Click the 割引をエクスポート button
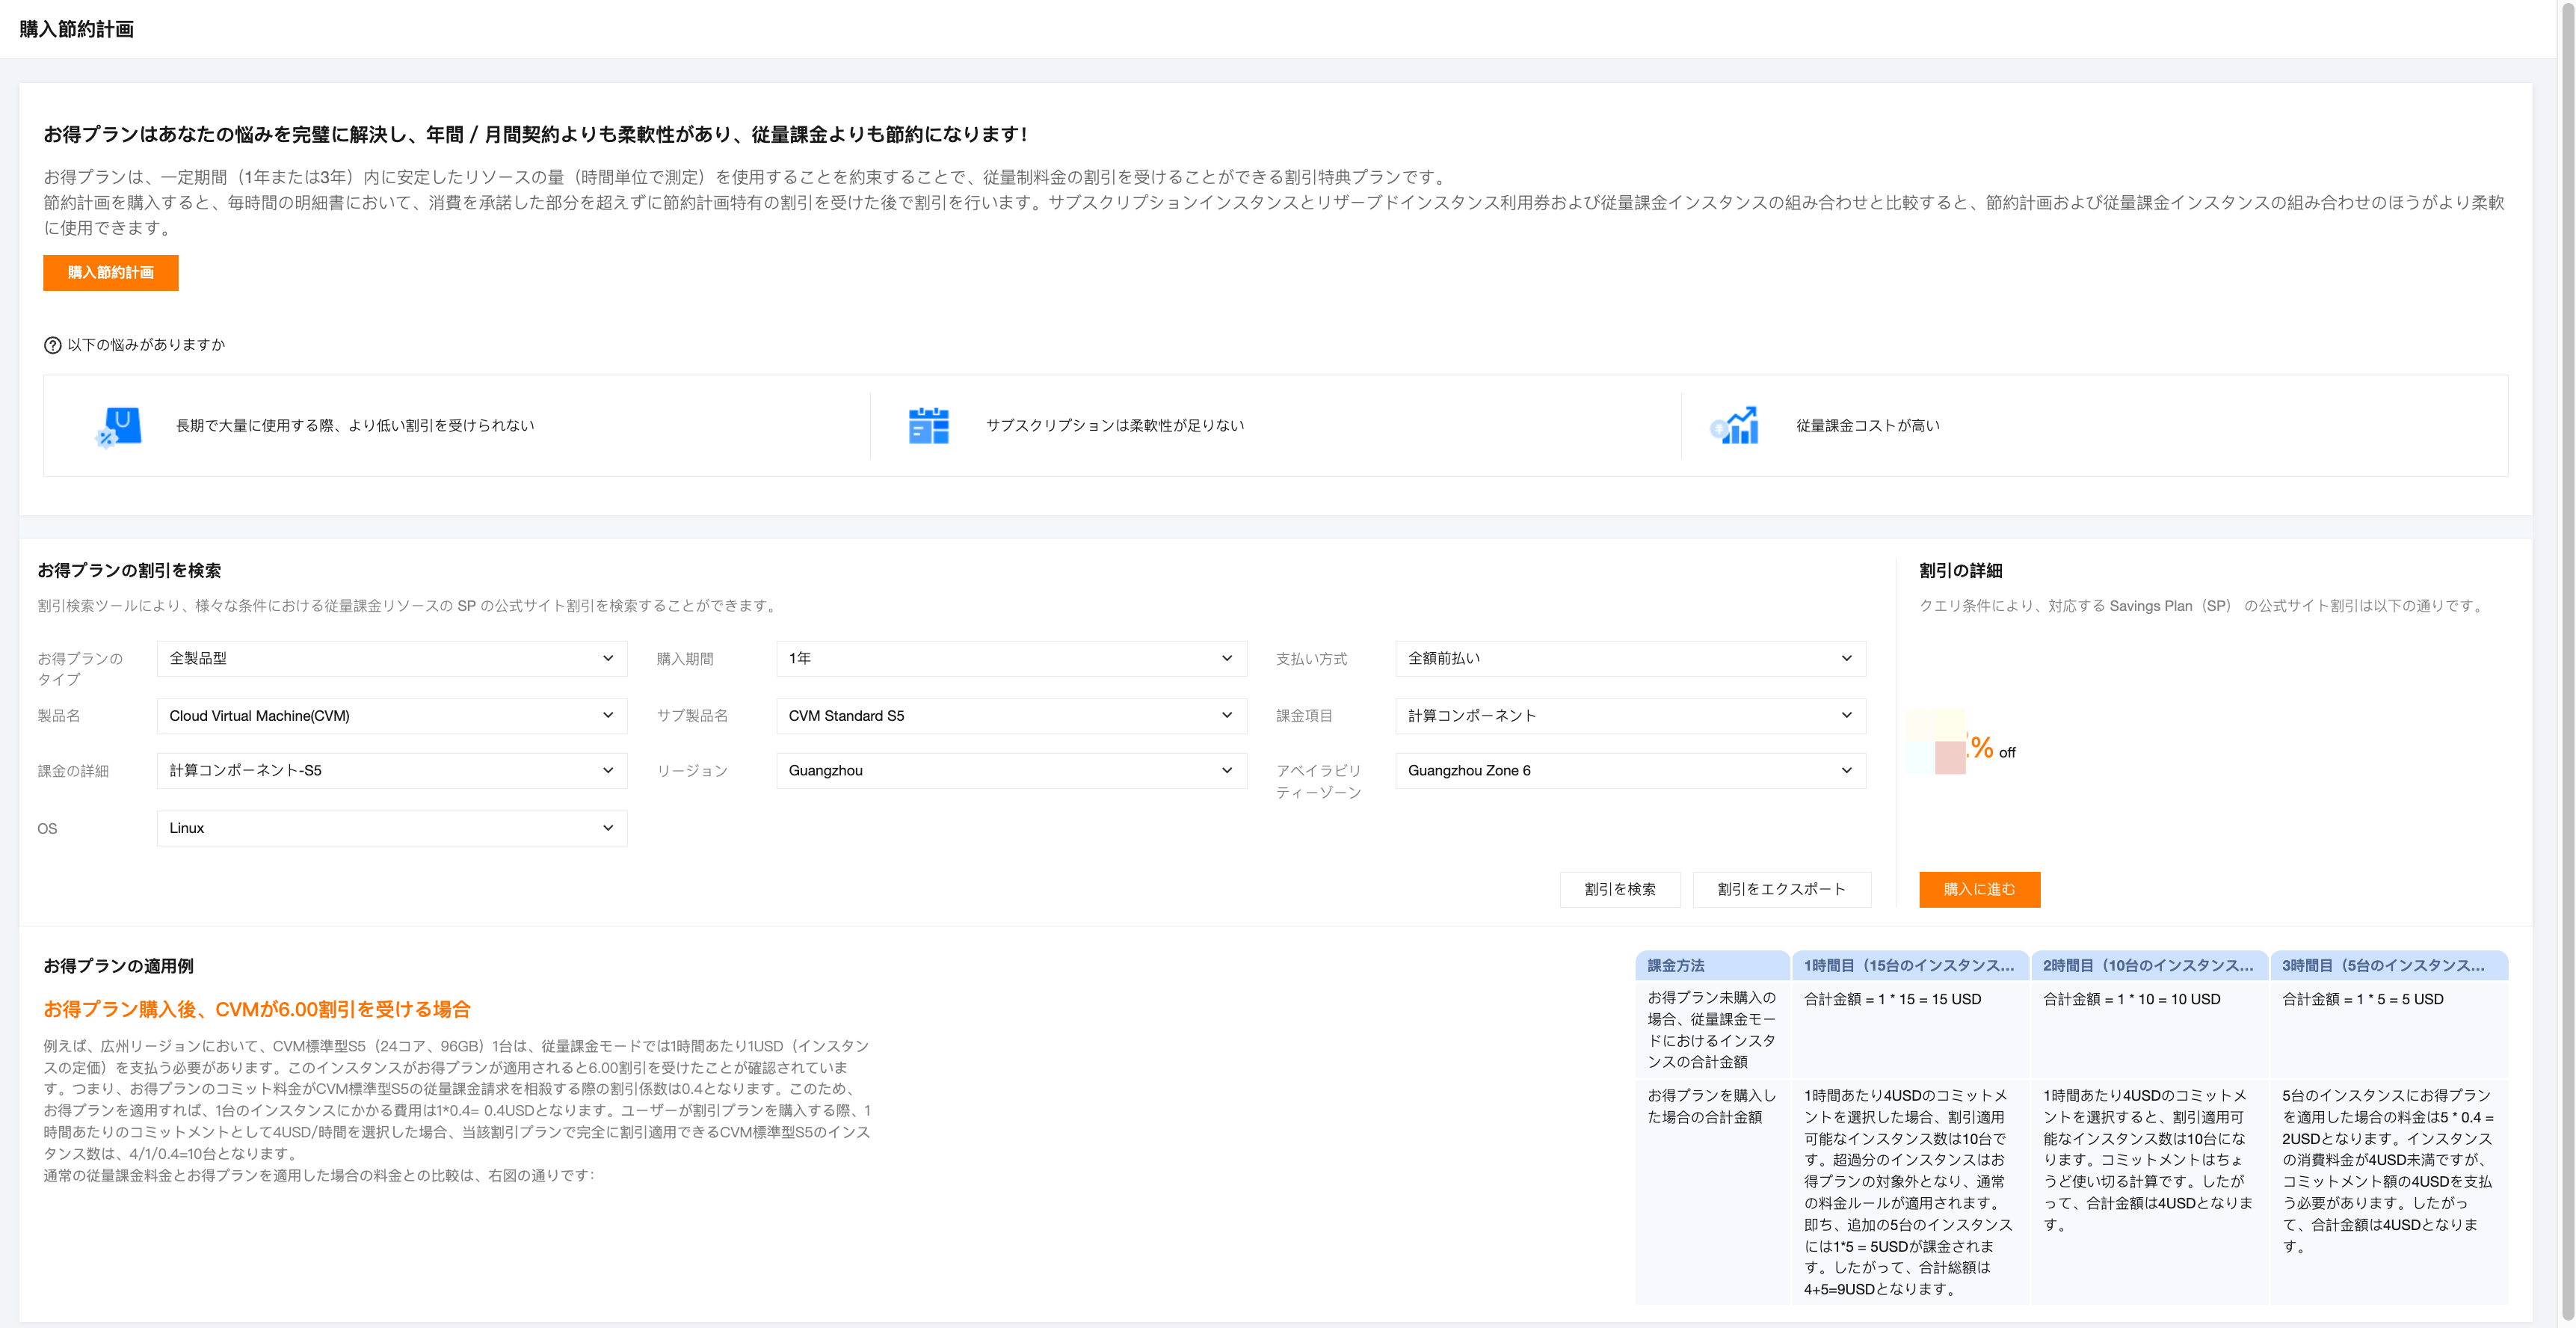The height and width of the screenshot is (1328, 2576). [1781, 889]
